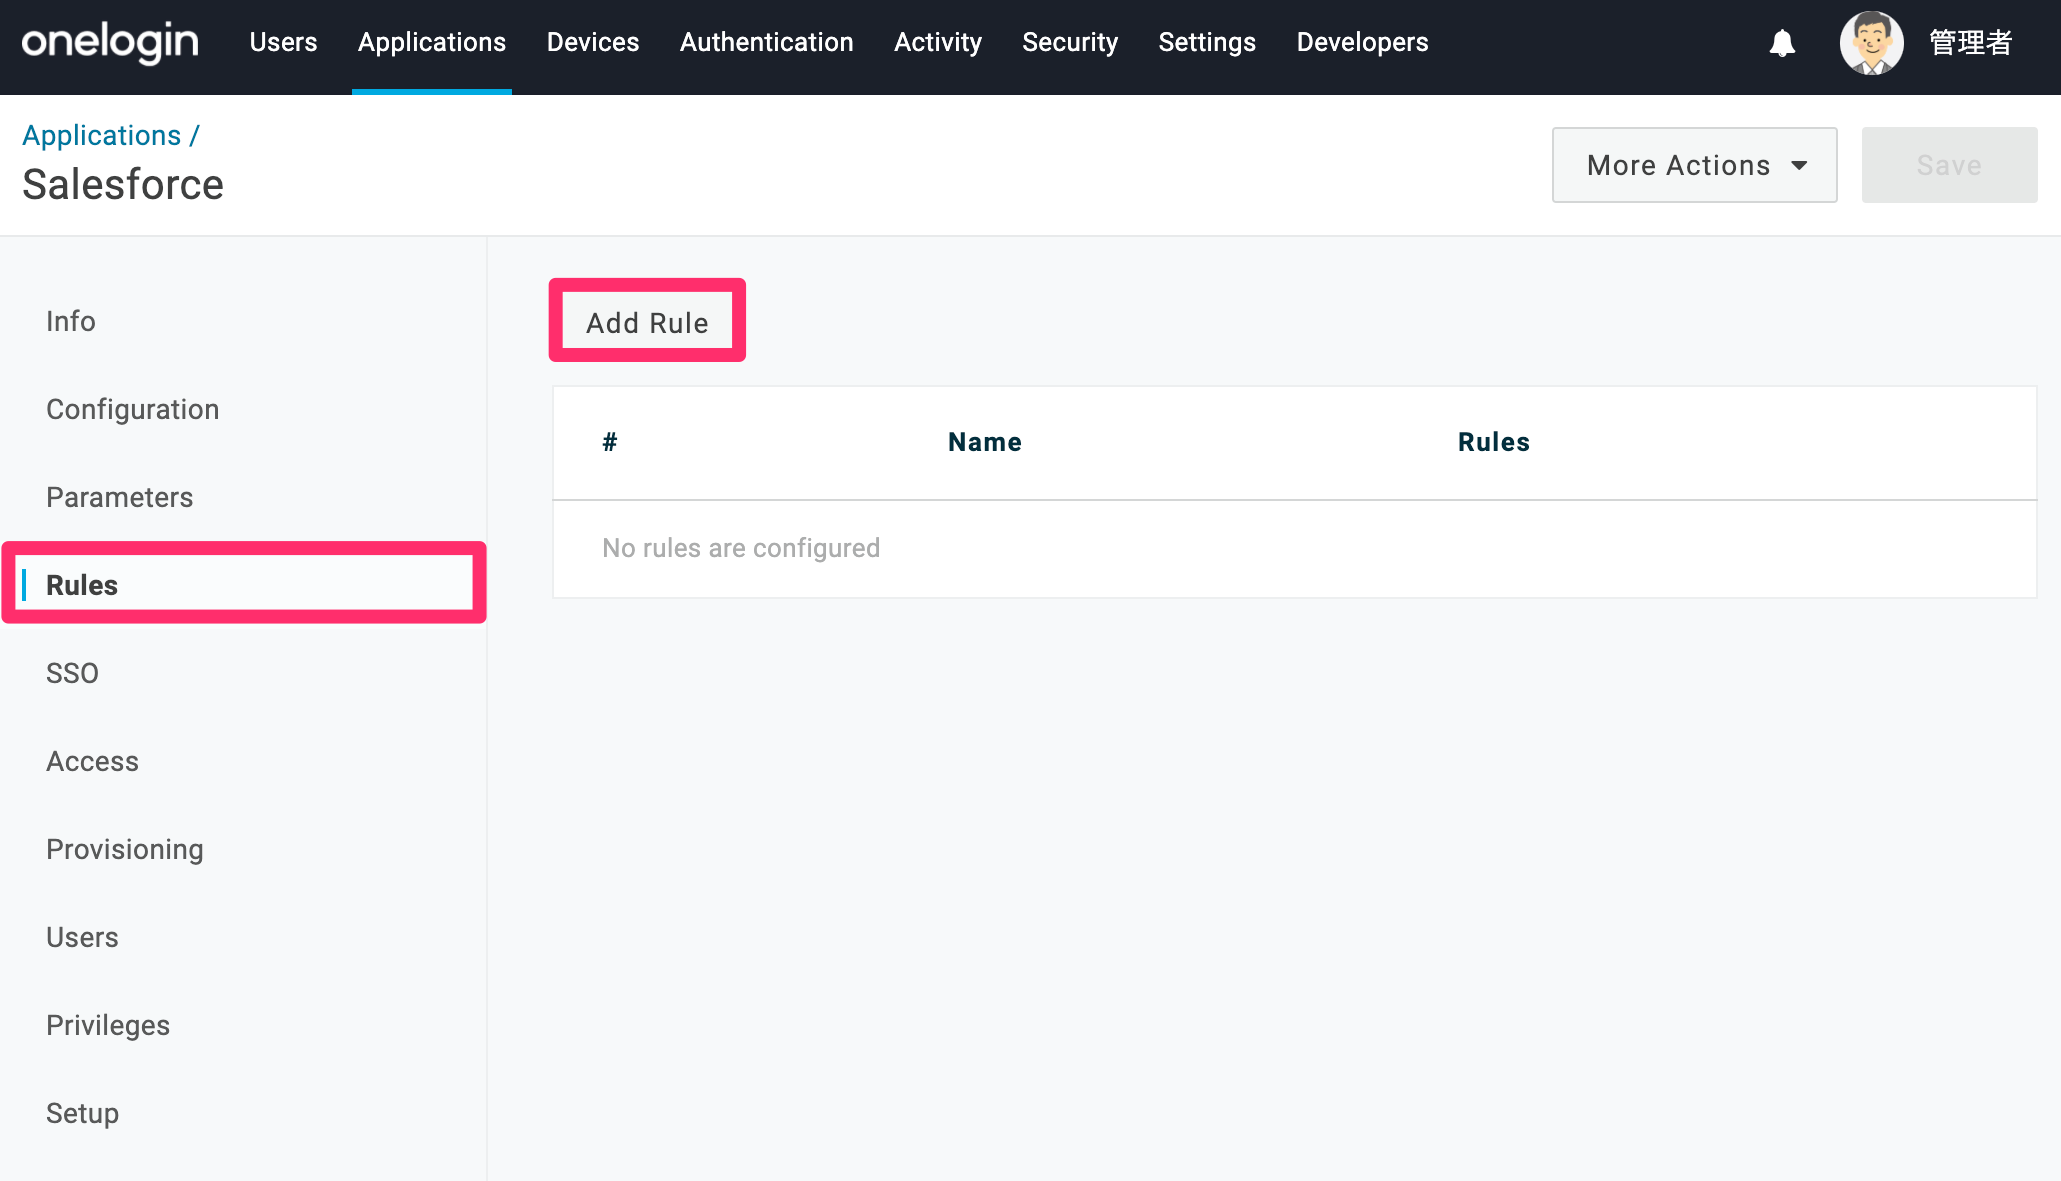The width and height of the screenshot is (2061, 1181).
Task: Switch to the Provisioning sidebar tab
Action: coord(125,849)
